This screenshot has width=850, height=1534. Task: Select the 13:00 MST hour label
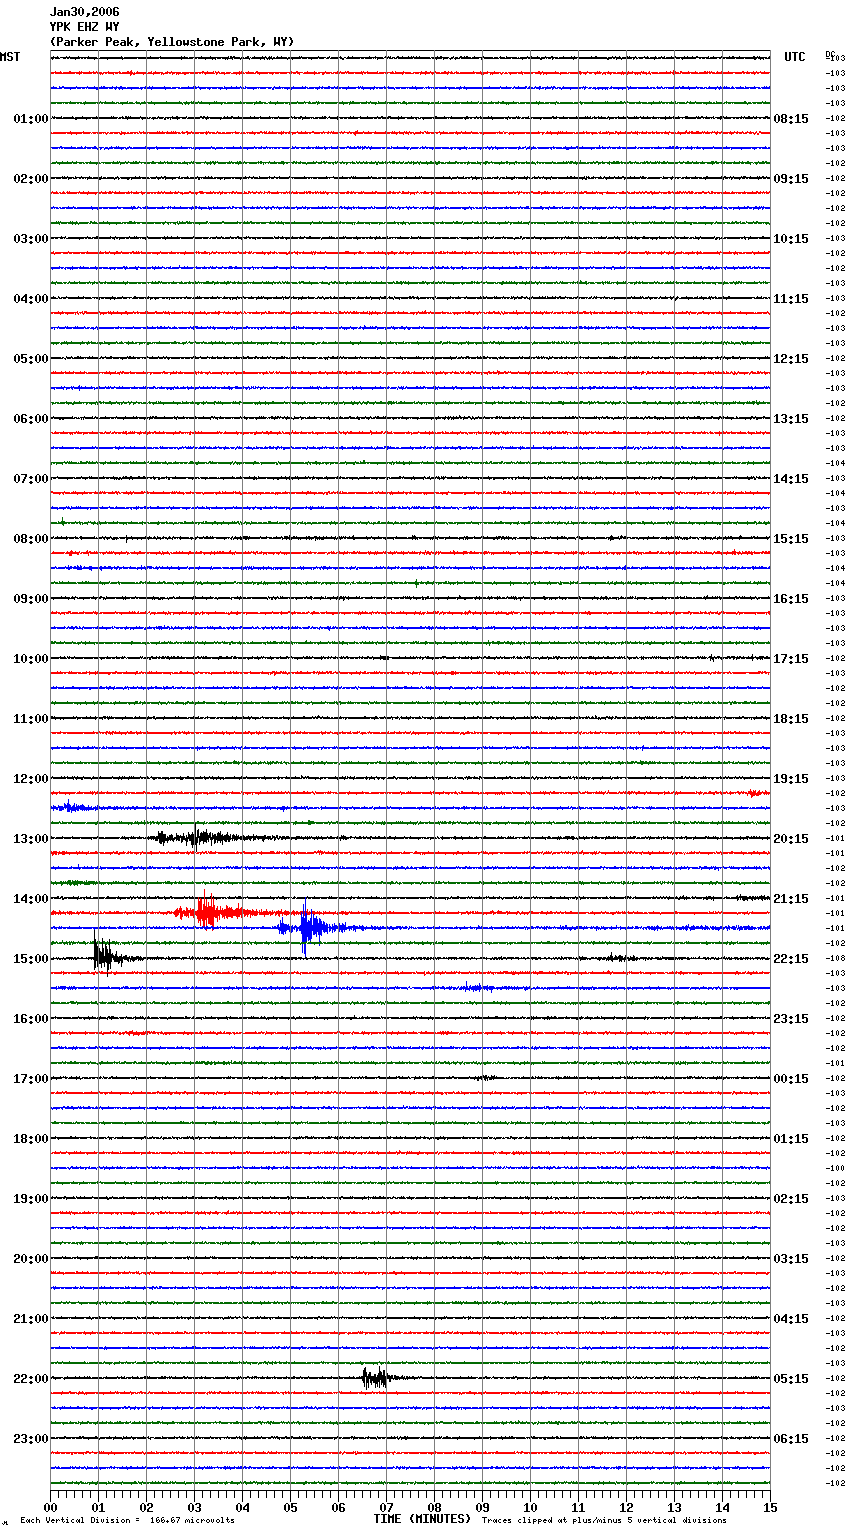pyautogui.click(x=31, y=839)
